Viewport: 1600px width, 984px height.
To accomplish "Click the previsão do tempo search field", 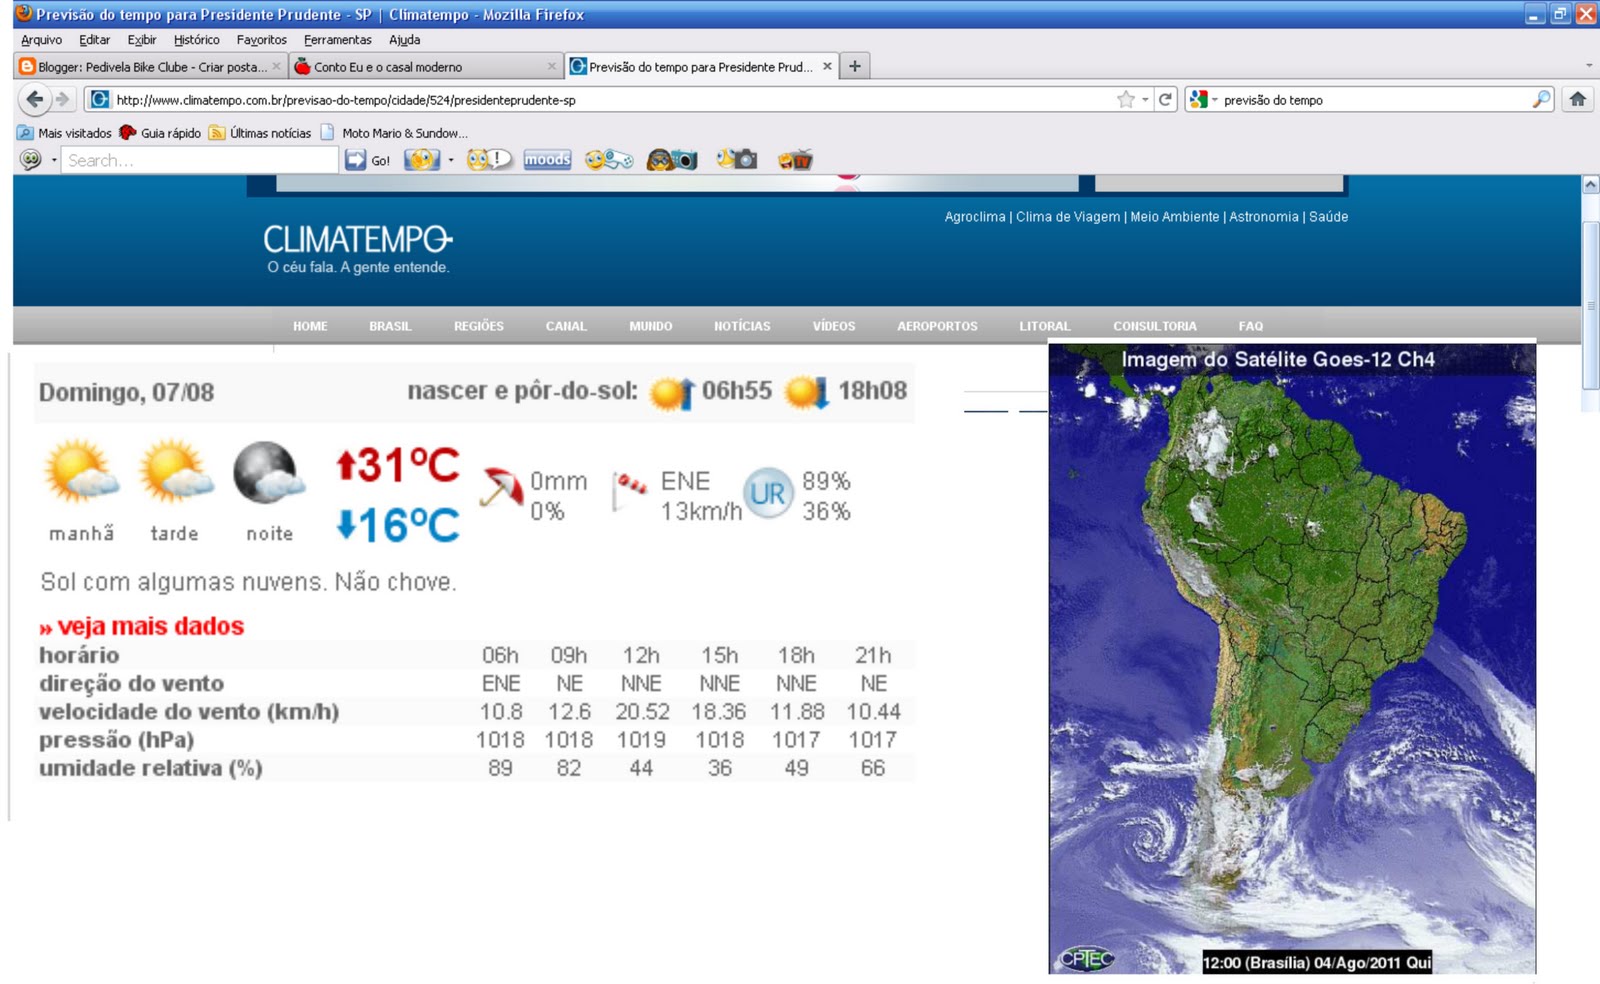I will point(1375,99).
